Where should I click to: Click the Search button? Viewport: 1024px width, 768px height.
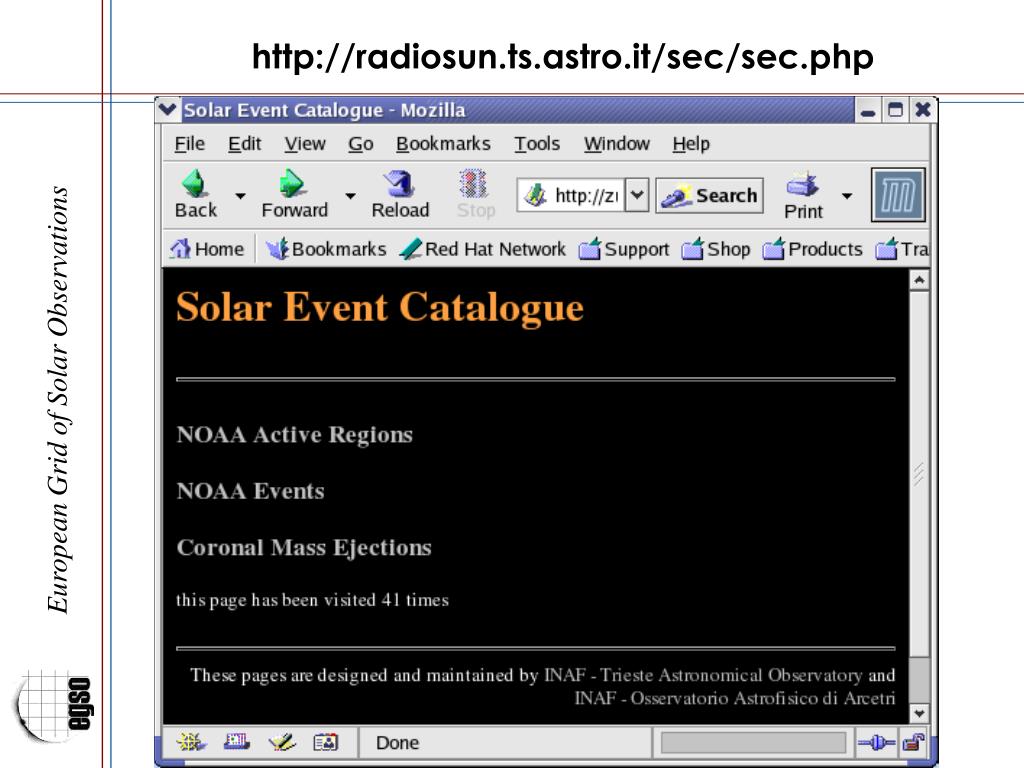point(709,195)
